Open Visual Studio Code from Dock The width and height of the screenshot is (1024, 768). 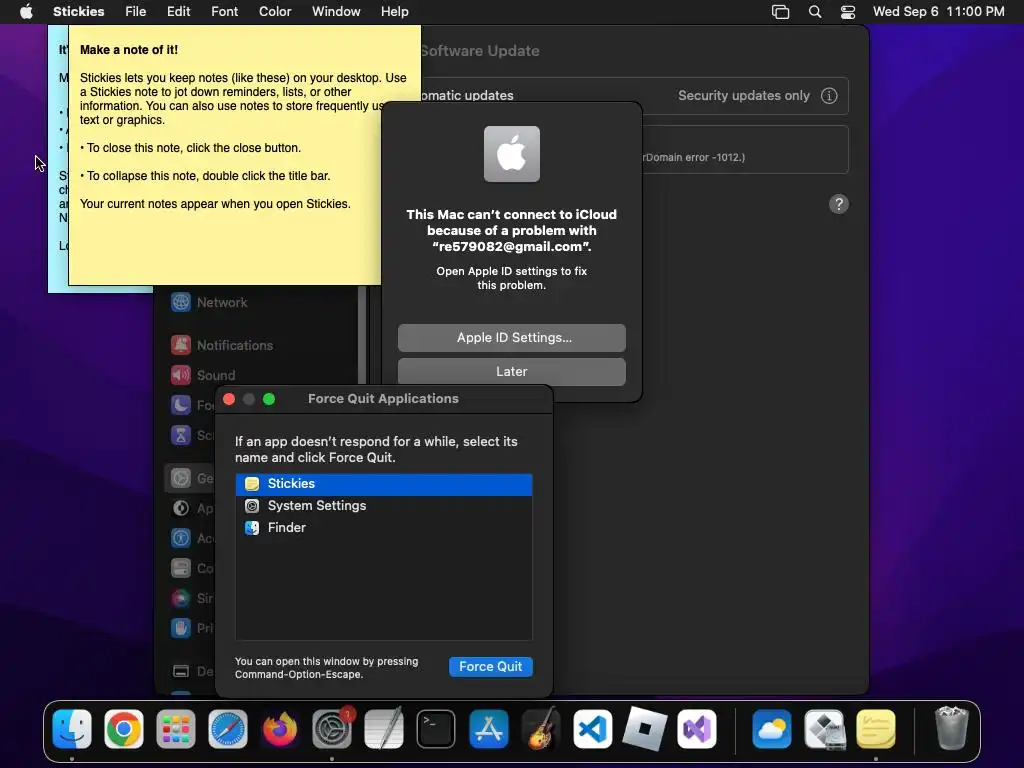(592, 728)
